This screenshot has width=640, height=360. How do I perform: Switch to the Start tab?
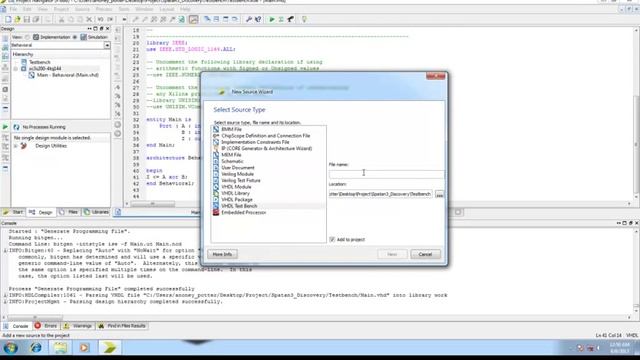point(13,212)
